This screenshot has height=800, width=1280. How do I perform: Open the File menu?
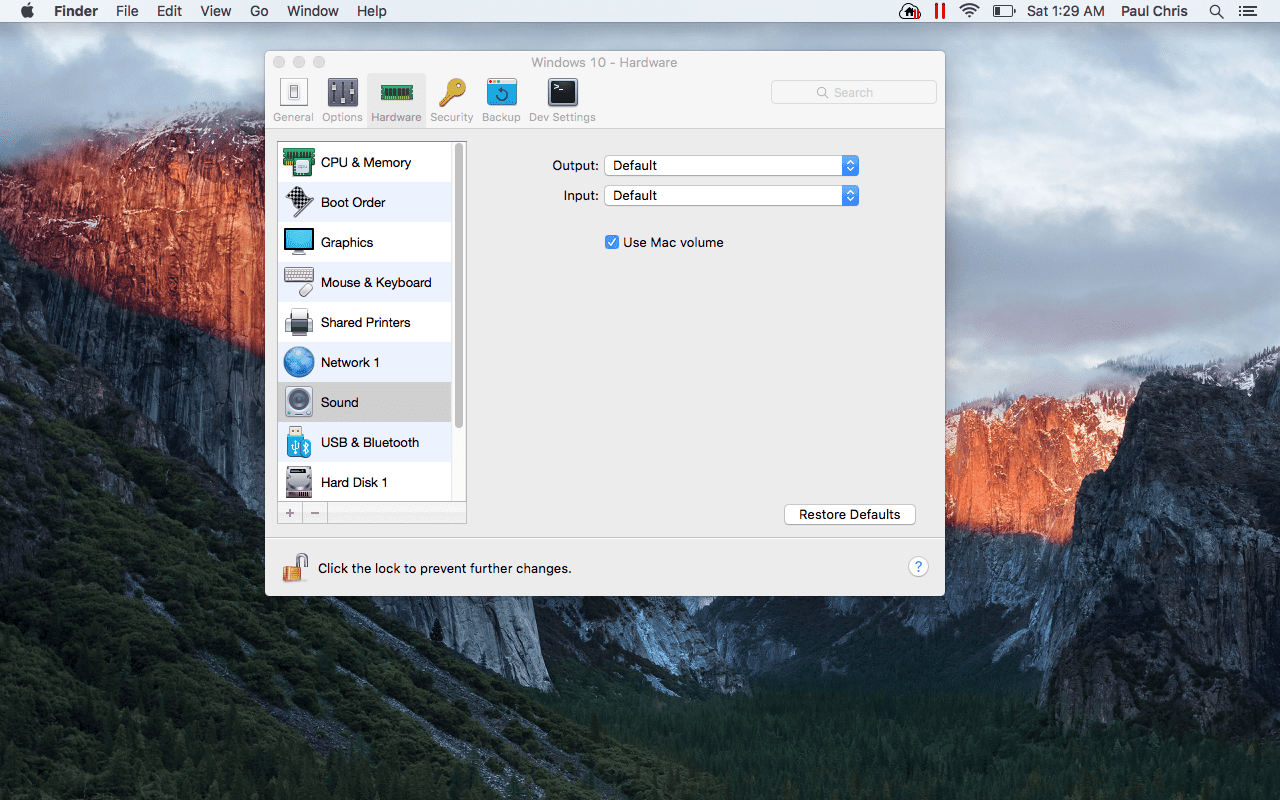[127, 11]
